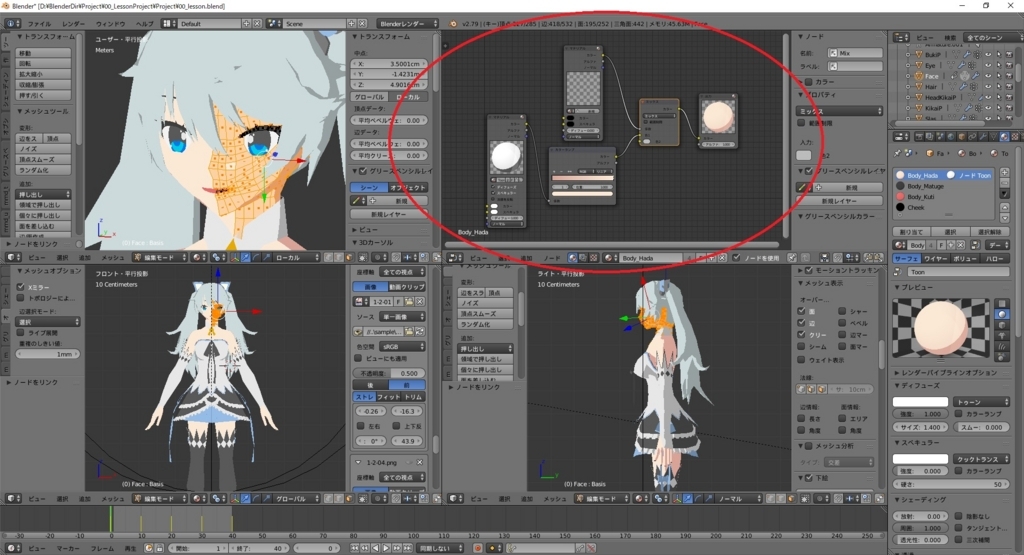The height and width of the screenshot is (555, 1024).
Task: Add material slot with plus icon
Action: [1004, 173]
